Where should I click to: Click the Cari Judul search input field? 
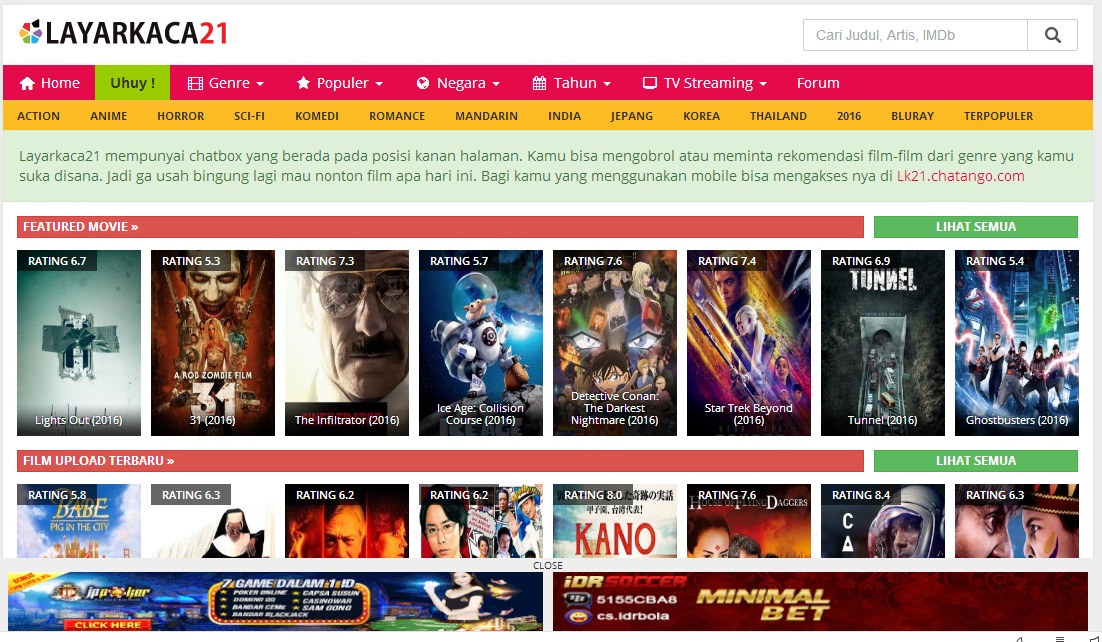tap(910, 34)
